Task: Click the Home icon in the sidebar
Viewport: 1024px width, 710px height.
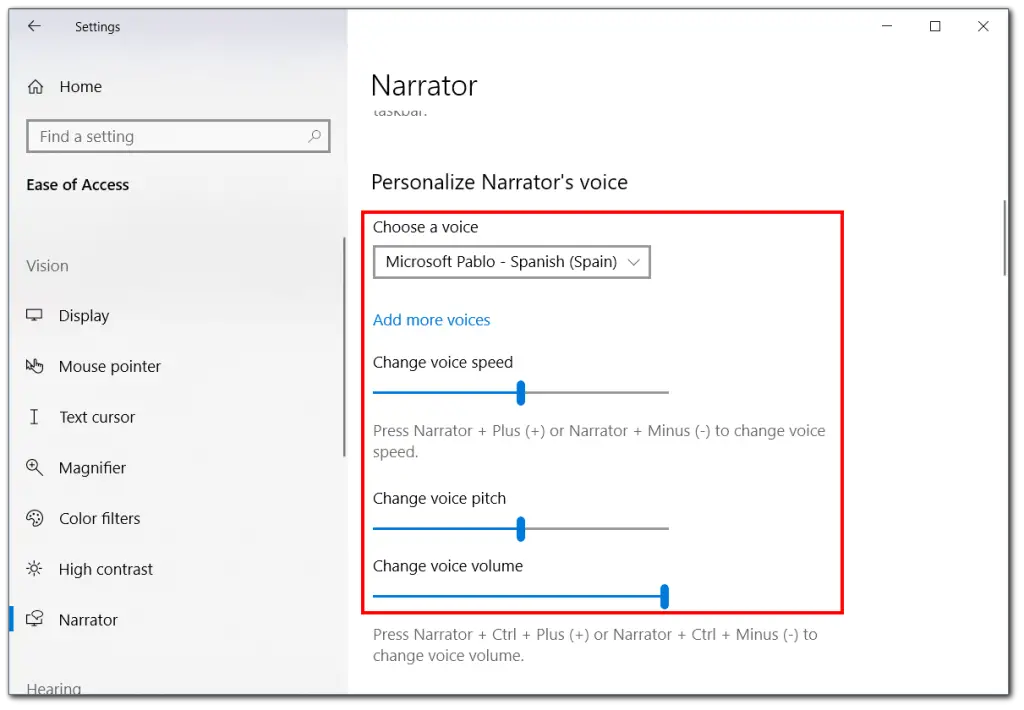Action: pos(33,86)
